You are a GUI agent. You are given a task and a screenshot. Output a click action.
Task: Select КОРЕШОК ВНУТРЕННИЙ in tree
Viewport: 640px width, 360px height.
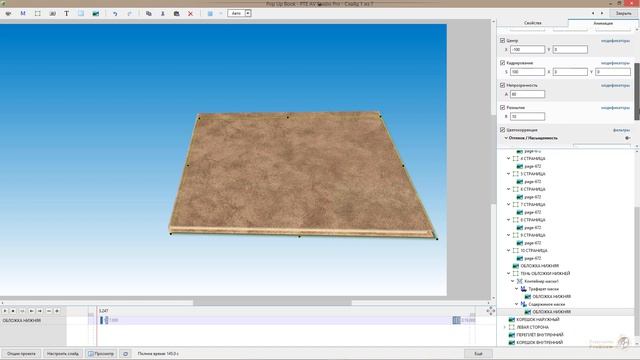540,342
